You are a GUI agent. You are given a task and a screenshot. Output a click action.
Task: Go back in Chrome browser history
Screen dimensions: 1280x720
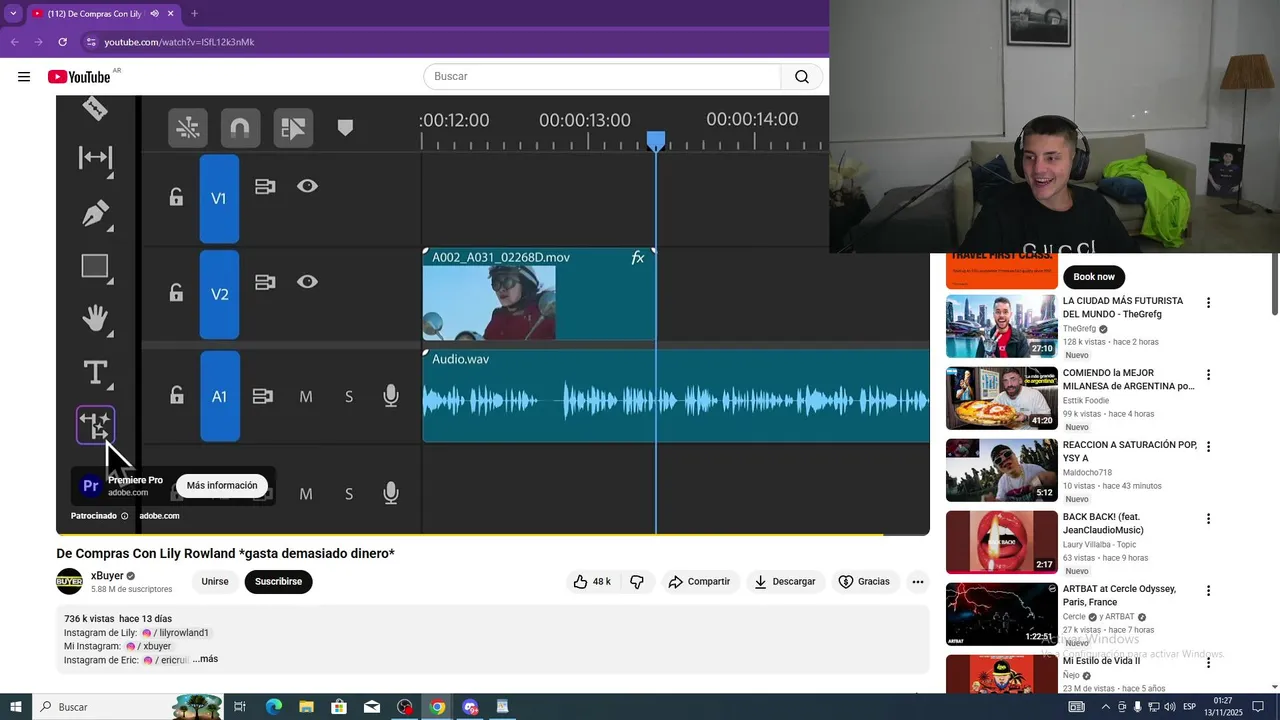point(14,42)
